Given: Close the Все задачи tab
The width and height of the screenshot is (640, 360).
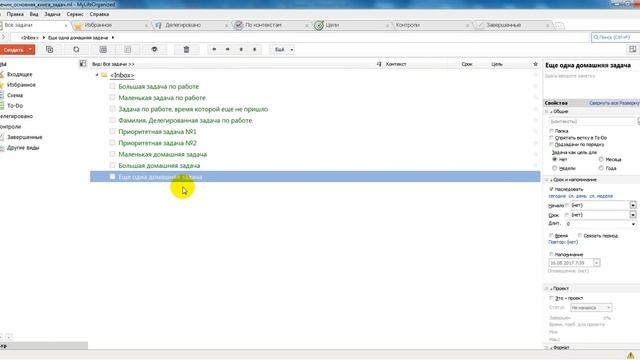Looking at the screenshot, I should (x=66, y=25).
